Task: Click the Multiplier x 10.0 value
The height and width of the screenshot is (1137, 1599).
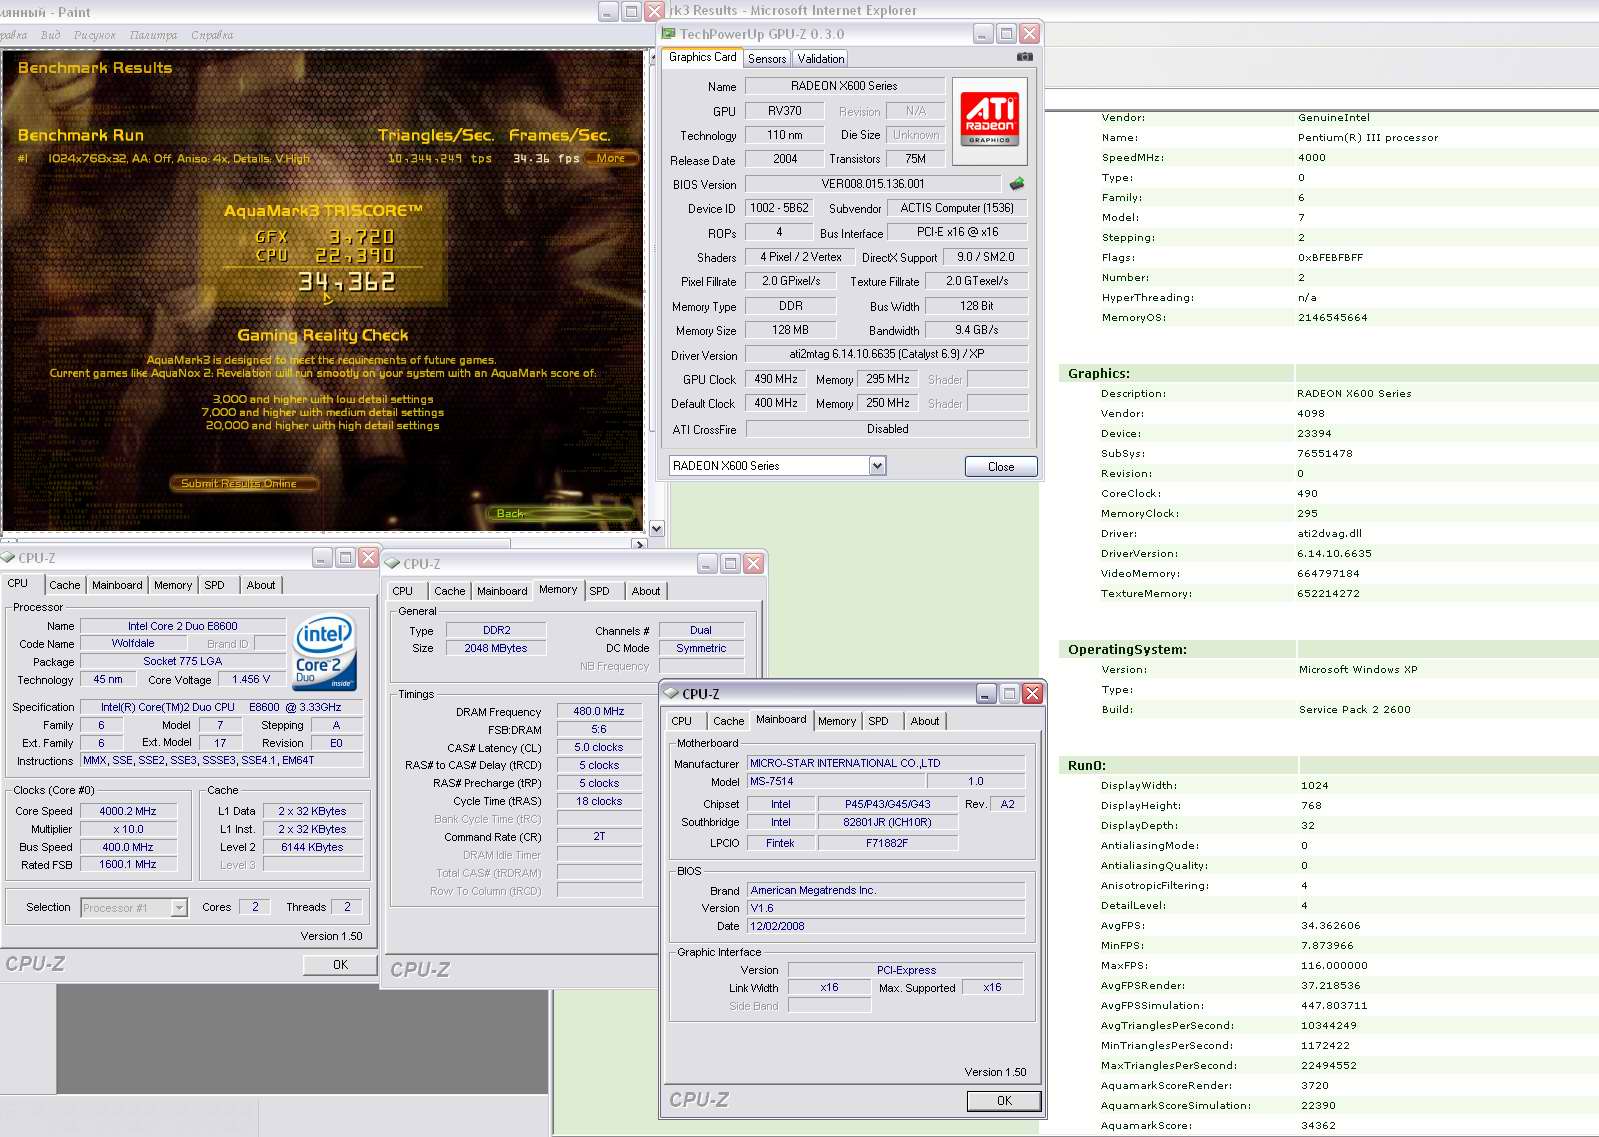Action: (128, 829)
